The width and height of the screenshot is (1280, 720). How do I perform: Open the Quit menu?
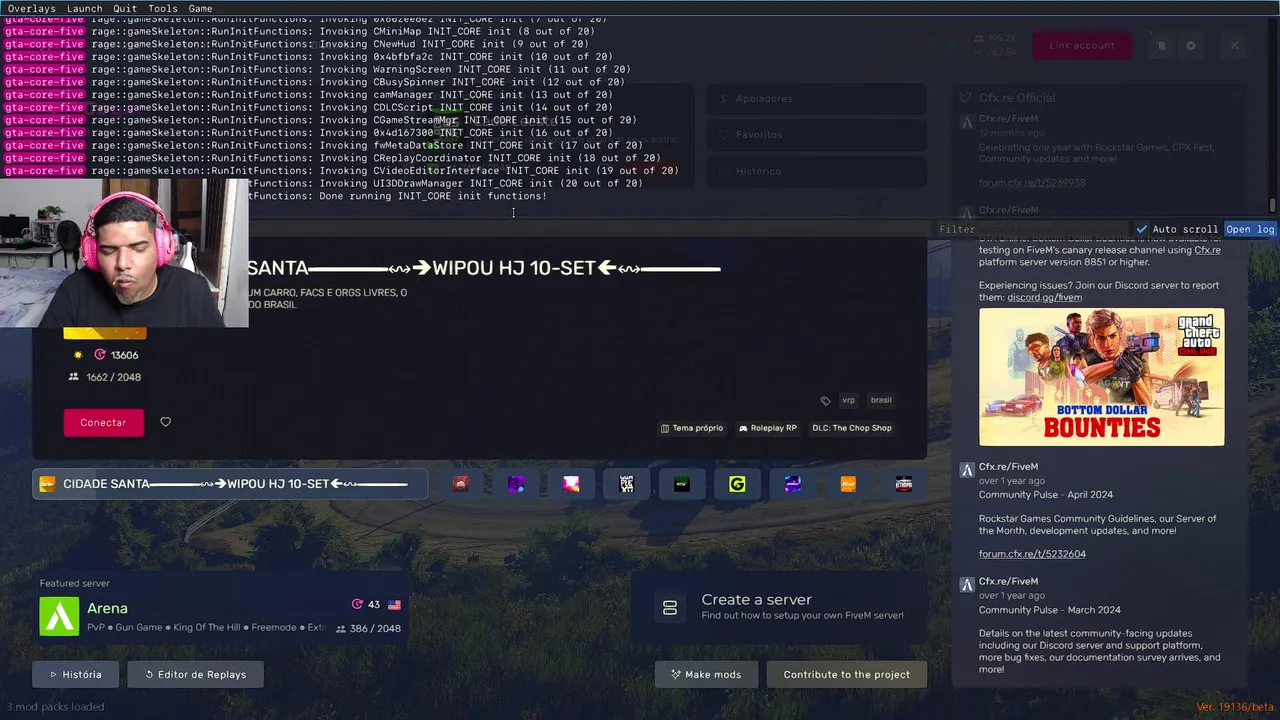[x=125, y=8]
